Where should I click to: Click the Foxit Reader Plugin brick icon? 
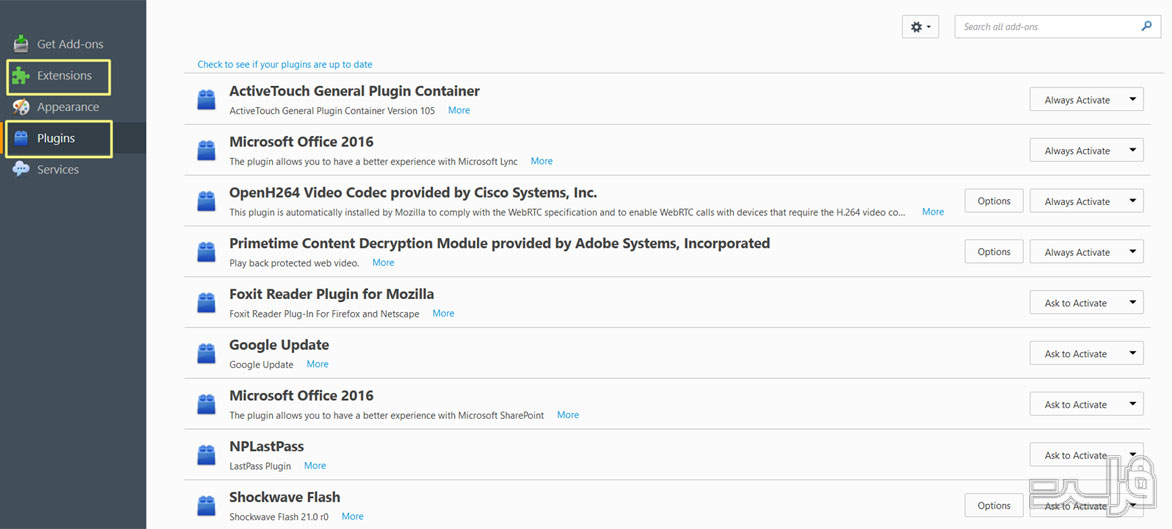[206, 303]
